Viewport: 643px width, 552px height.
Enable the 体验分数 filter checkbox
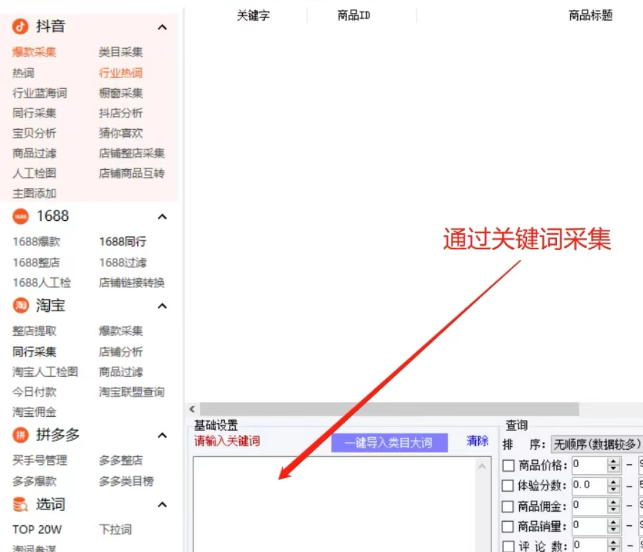[x=508, y=486]
